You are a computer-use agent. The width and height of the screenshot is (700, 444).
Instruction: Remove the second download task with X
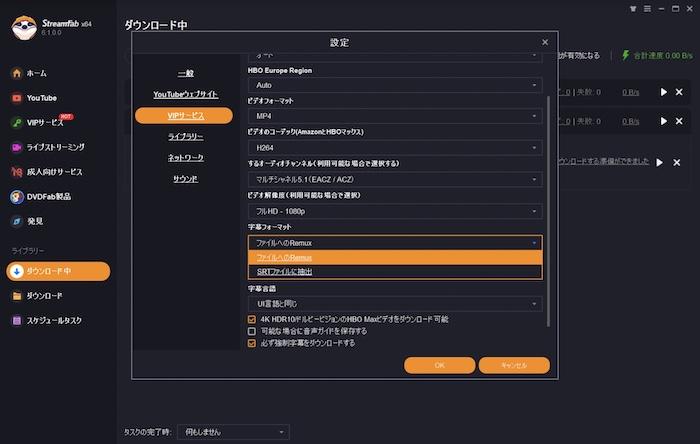coord(679,121)
